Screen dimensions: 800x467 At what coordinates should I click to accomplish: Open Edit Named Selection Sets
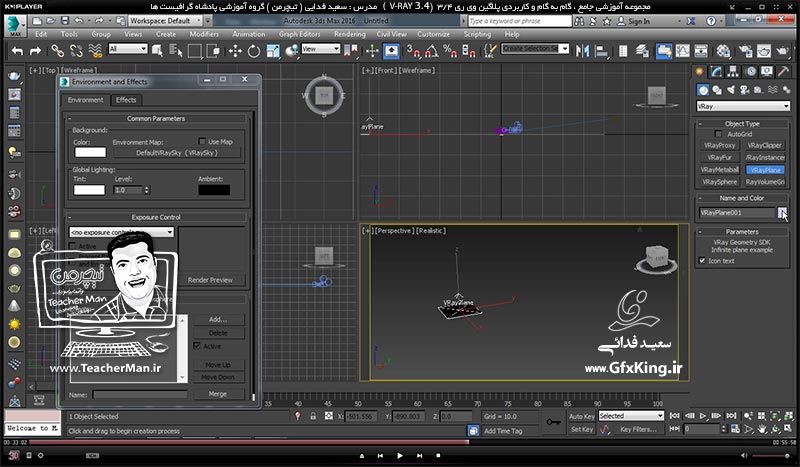[490, 51]
